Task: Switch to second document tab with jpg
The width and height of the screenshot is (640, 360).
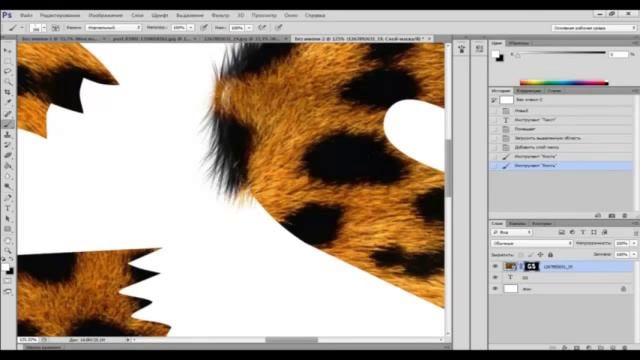Action: 151,38
